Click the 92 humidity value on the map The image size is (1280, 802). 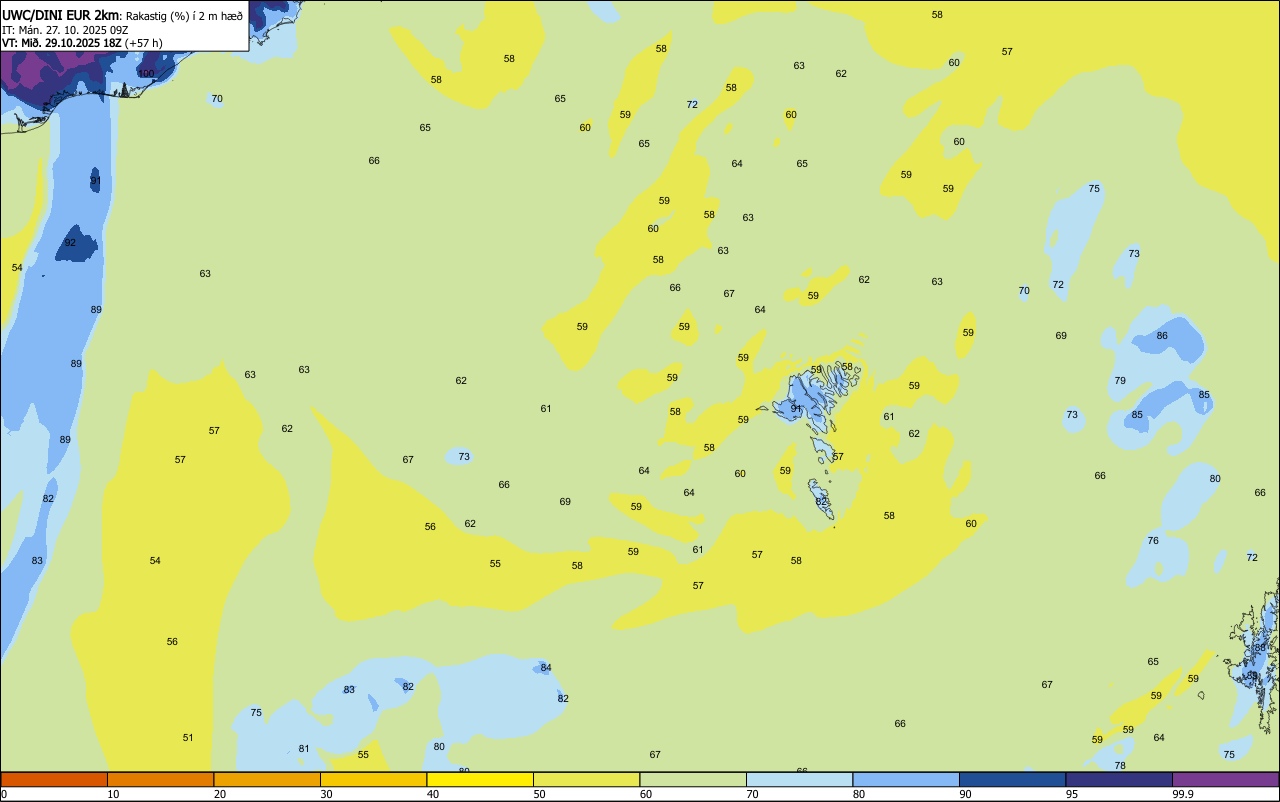[x=70, y=242]
